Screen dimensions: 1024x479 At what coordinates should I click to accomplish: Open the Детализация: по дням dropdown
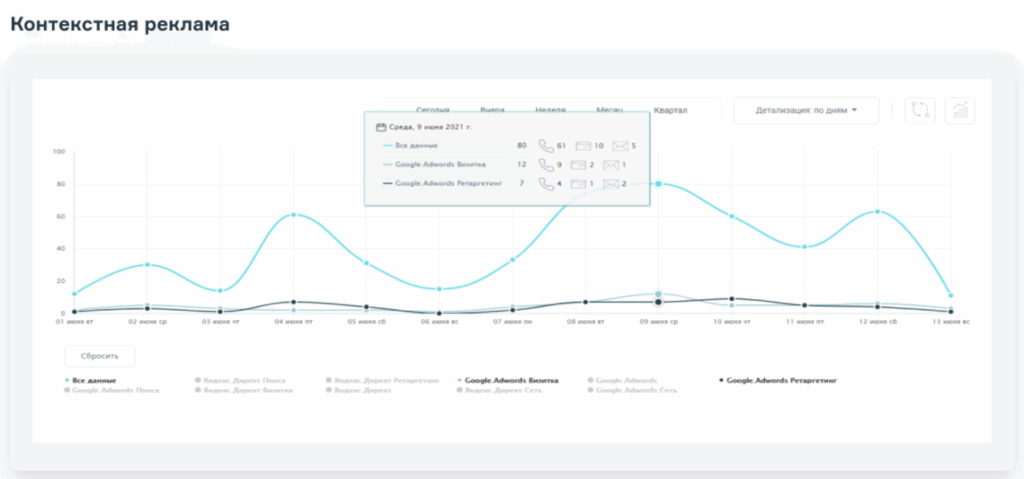coord(805,110)
